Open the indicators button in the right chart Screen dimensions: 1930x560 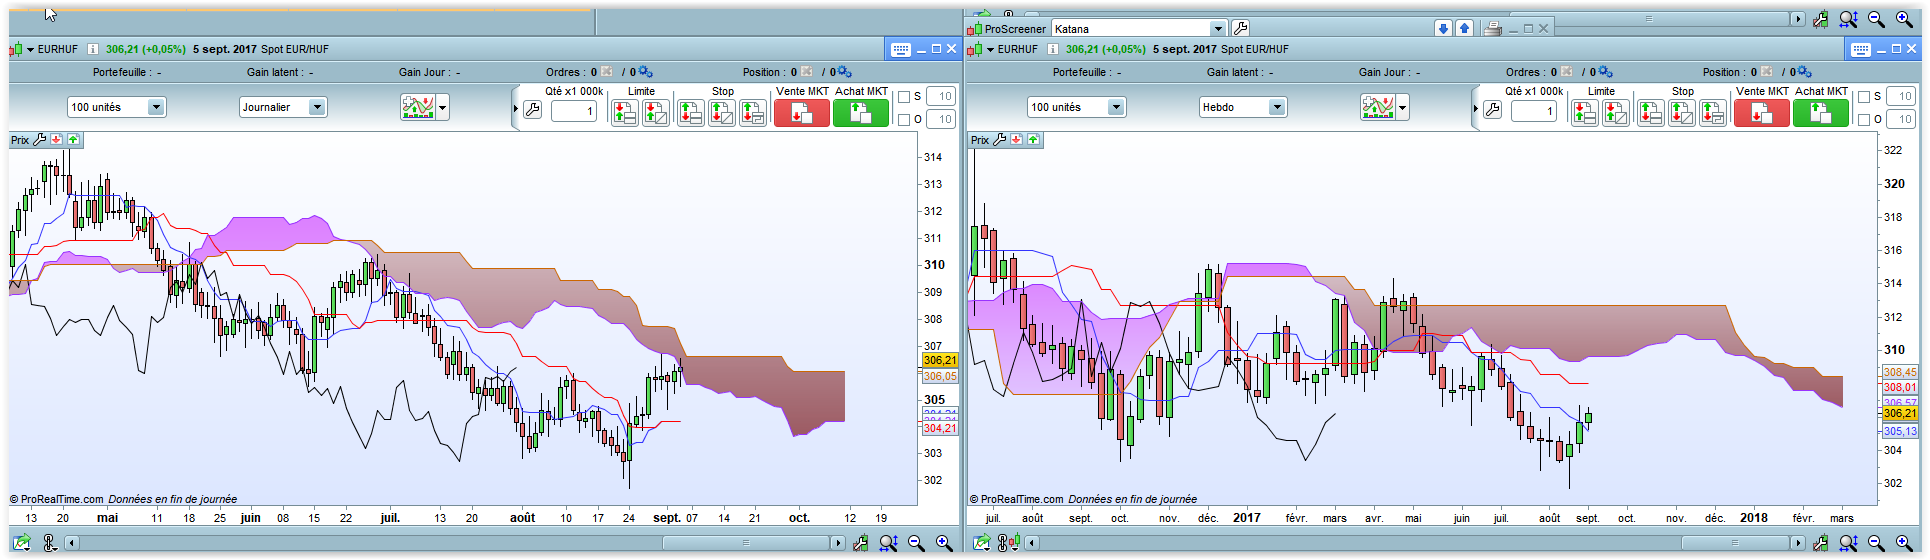tap(1378, 107)
